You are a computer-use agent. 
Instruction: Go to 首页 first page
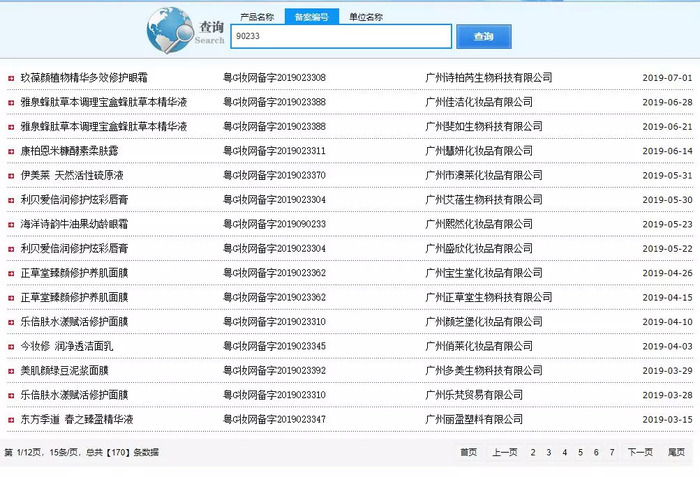pos(468,452)
